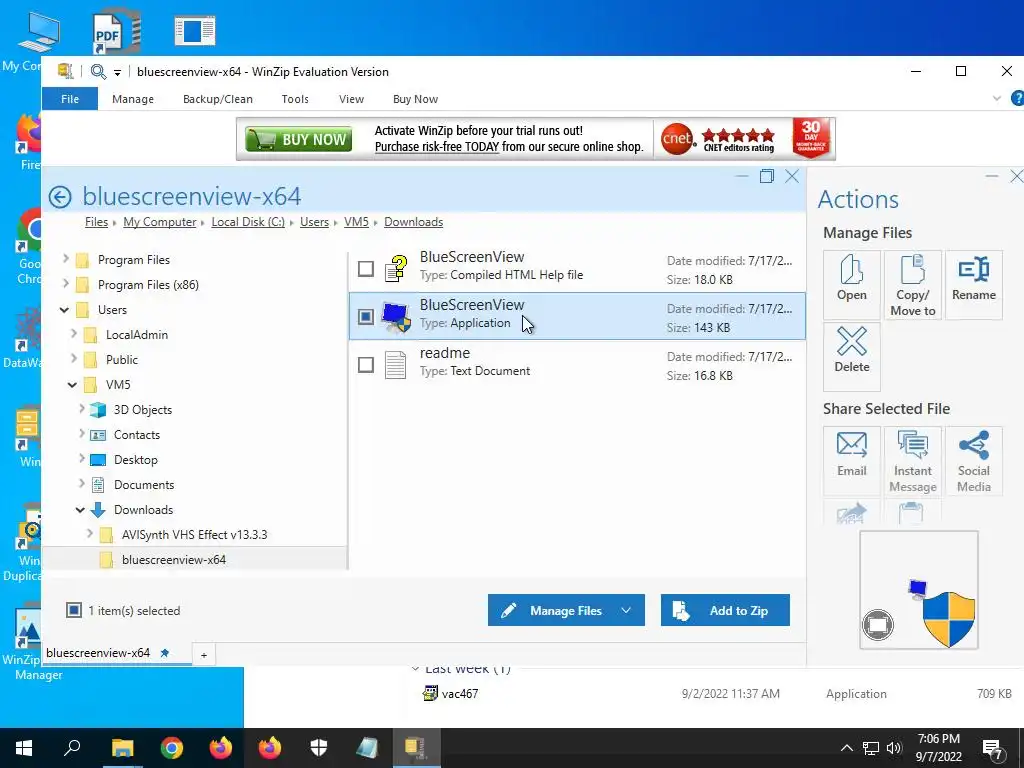This screenshot has height=768, width=1024.
Task: Open the Tools ribbon tab
Action: (x=295, y=99)
